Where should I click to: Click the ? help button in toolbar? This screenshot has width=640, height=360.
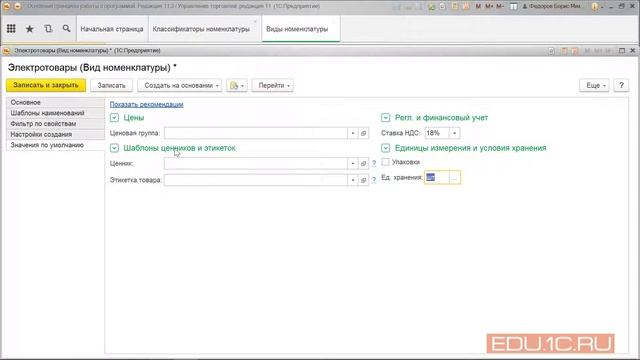point(621,85)
